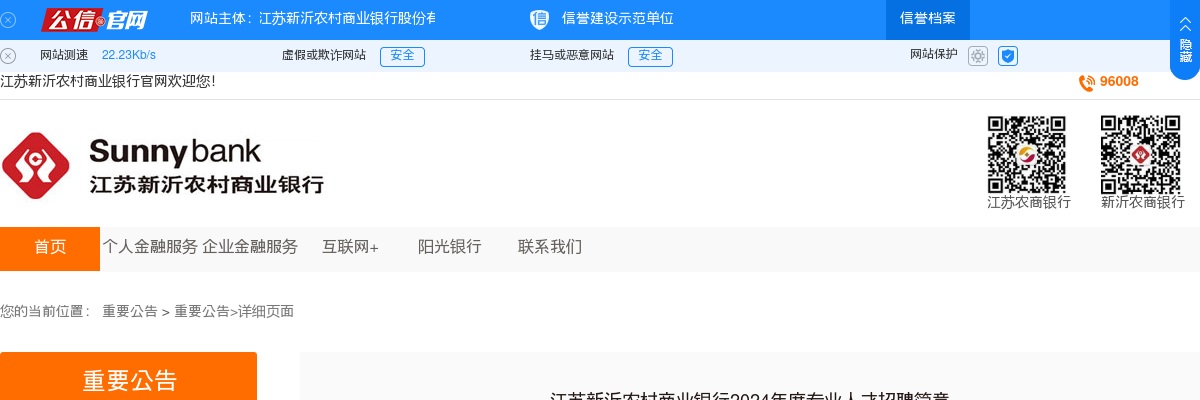This screenshot has width=1200, height=400.
Task: Click the gear icon next to 网站保护
Action: click(x=978, y=56)
